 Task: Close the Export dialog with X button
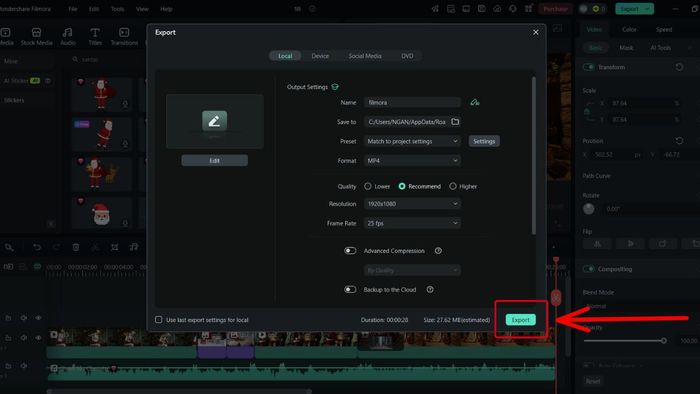tap(535, 32)
